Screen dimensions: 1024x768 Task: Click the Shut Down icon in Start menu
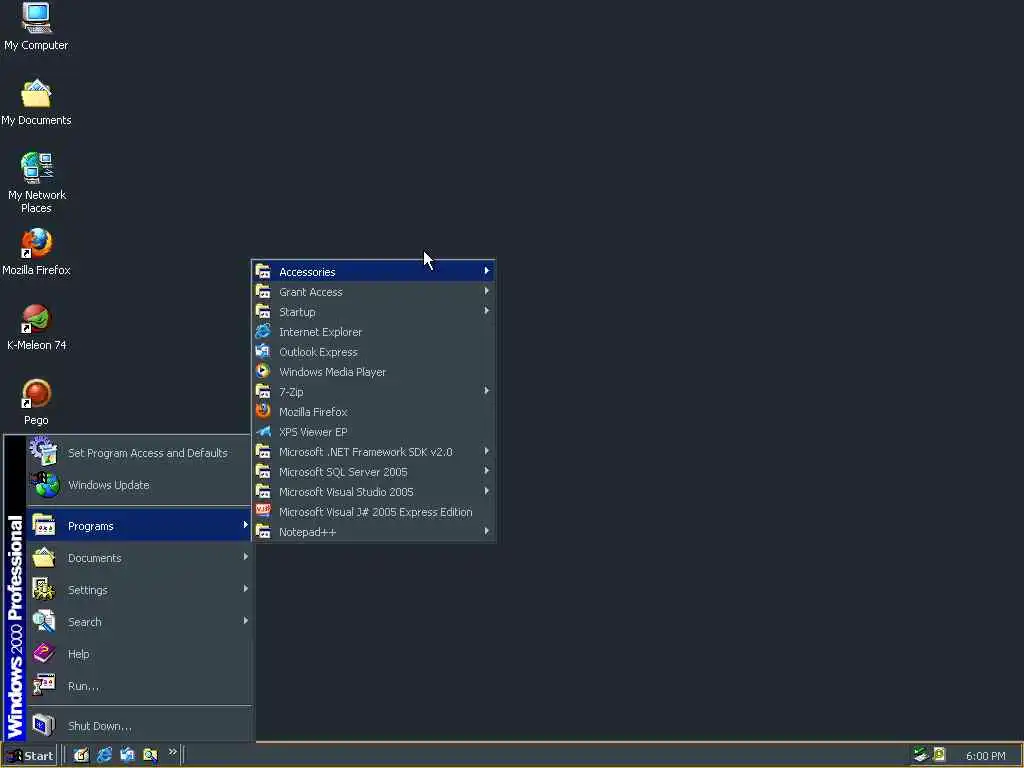tap(44, 725)
